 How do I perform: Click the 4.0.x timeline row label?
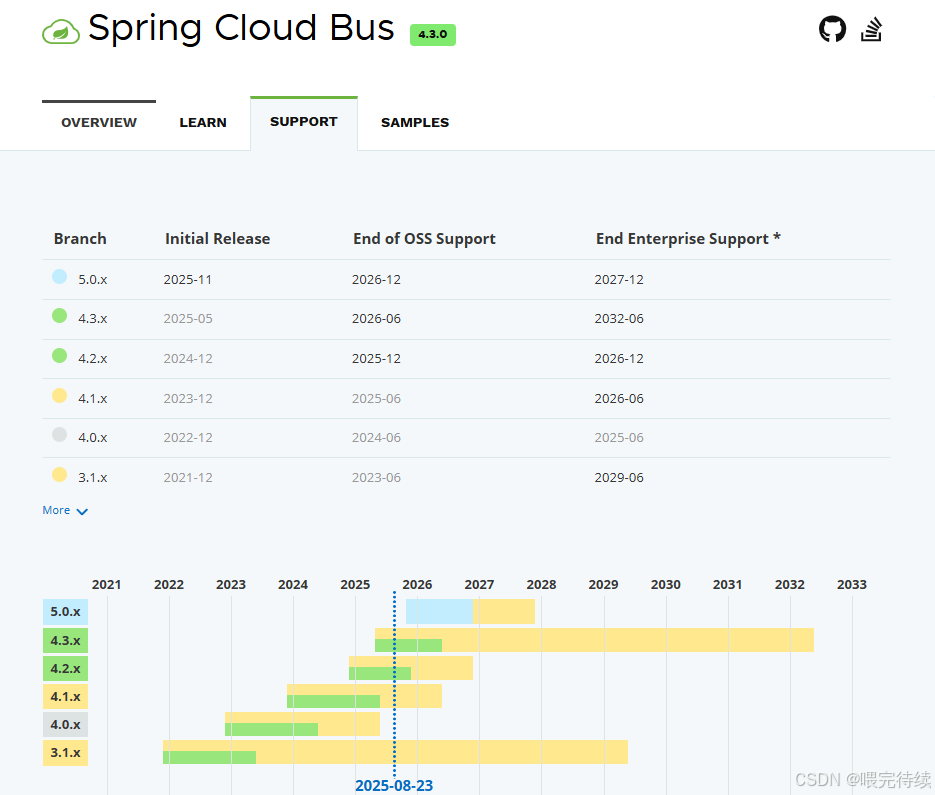pyautogui.click(x=66, y=725)
